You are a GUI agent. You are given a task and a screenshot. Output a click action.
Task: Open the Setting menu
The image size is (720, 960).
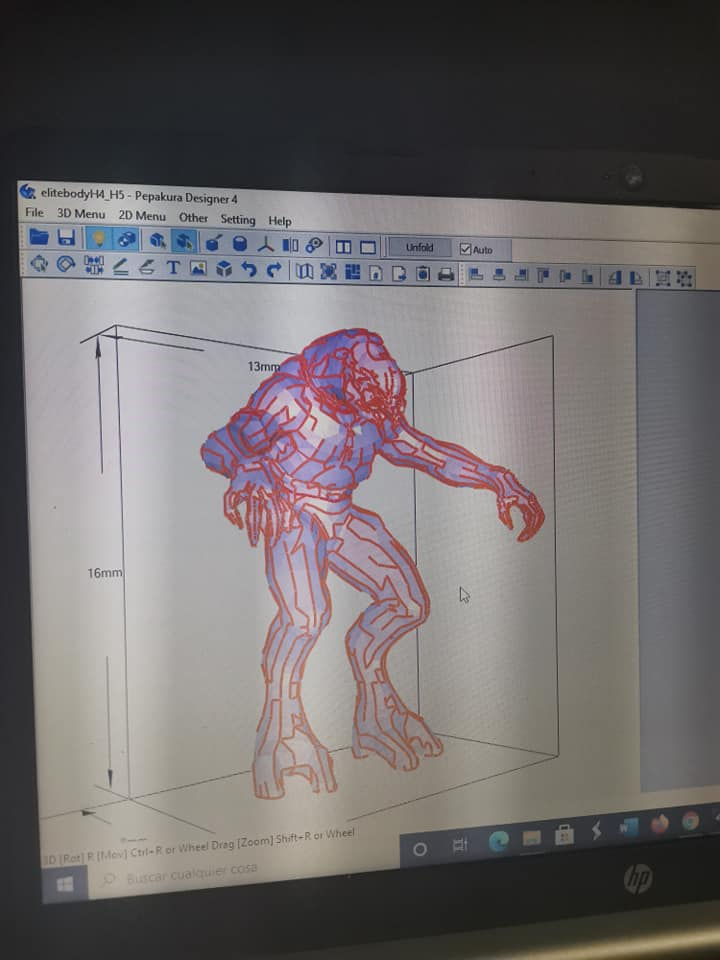(x=238, y=219)
